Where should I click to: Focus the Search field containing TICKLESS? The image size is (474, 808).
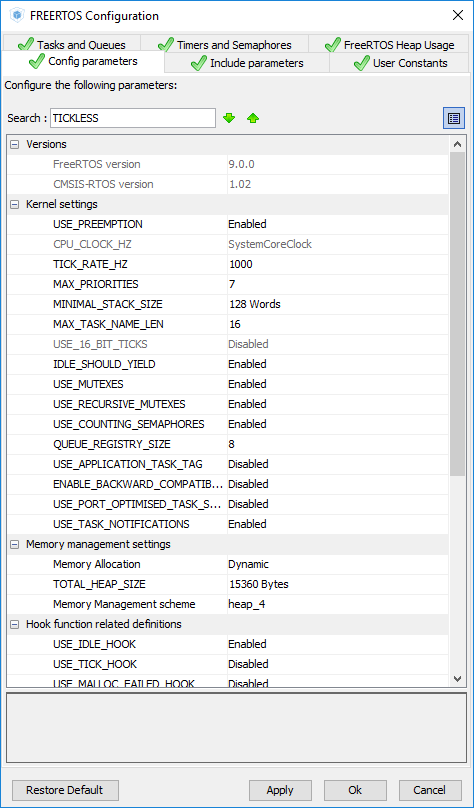[133, 118]
